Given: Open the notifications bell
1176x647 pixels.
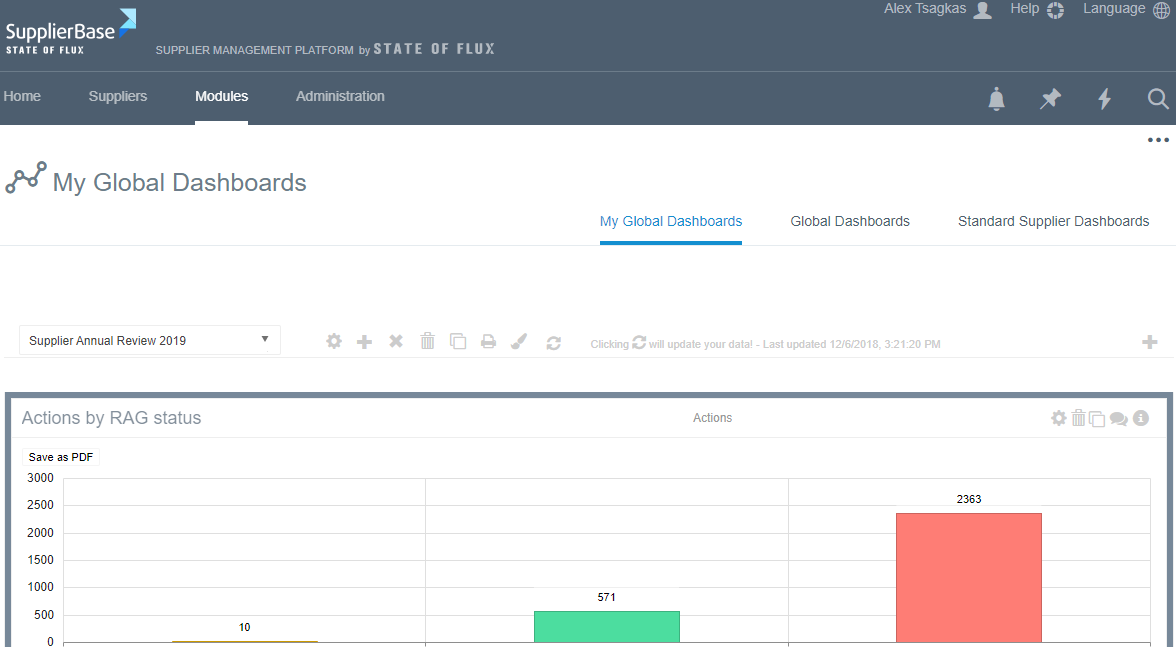Looking at the screenshot, I should (996, 99).
